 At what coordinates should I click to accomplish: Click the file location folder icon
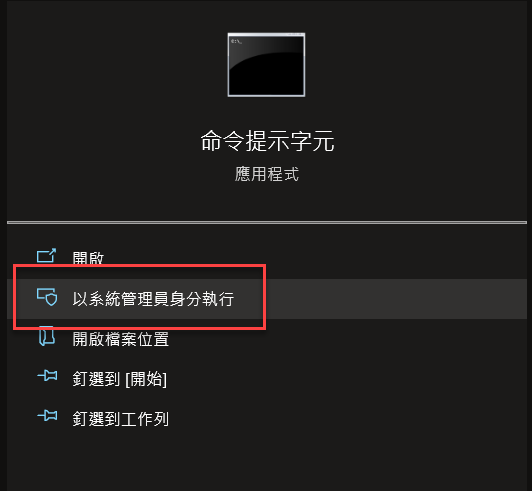pyautogui.click(x=46, y=336)
